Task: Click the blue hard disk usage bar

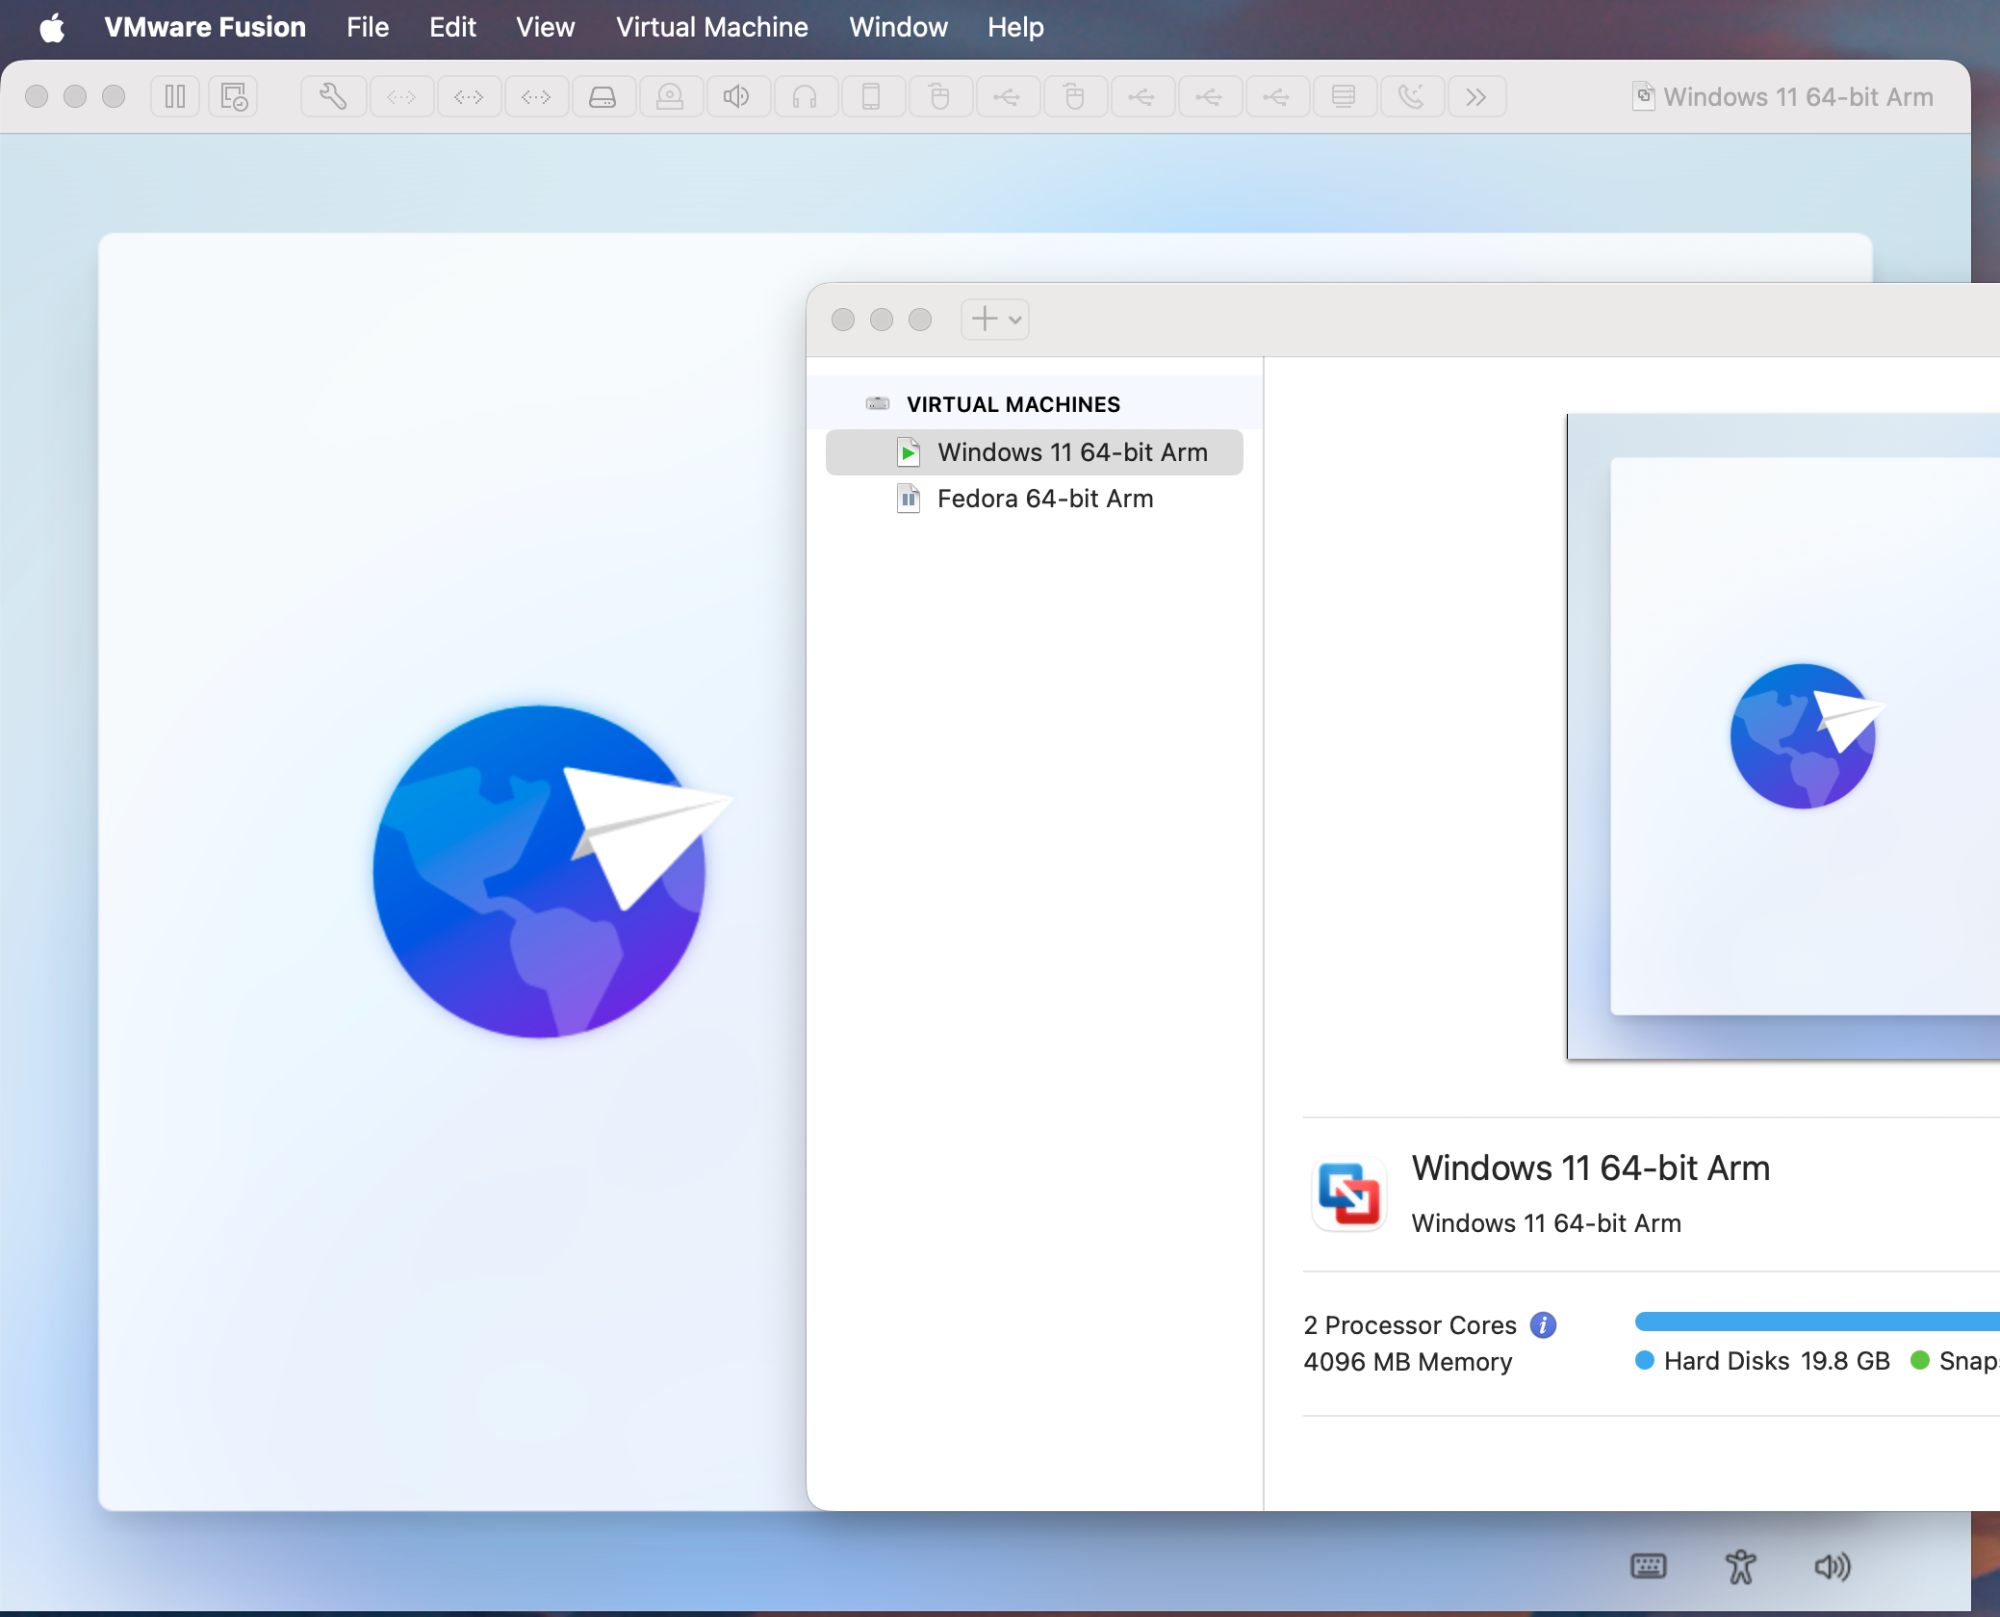Action: (x=1815, y=1322)
